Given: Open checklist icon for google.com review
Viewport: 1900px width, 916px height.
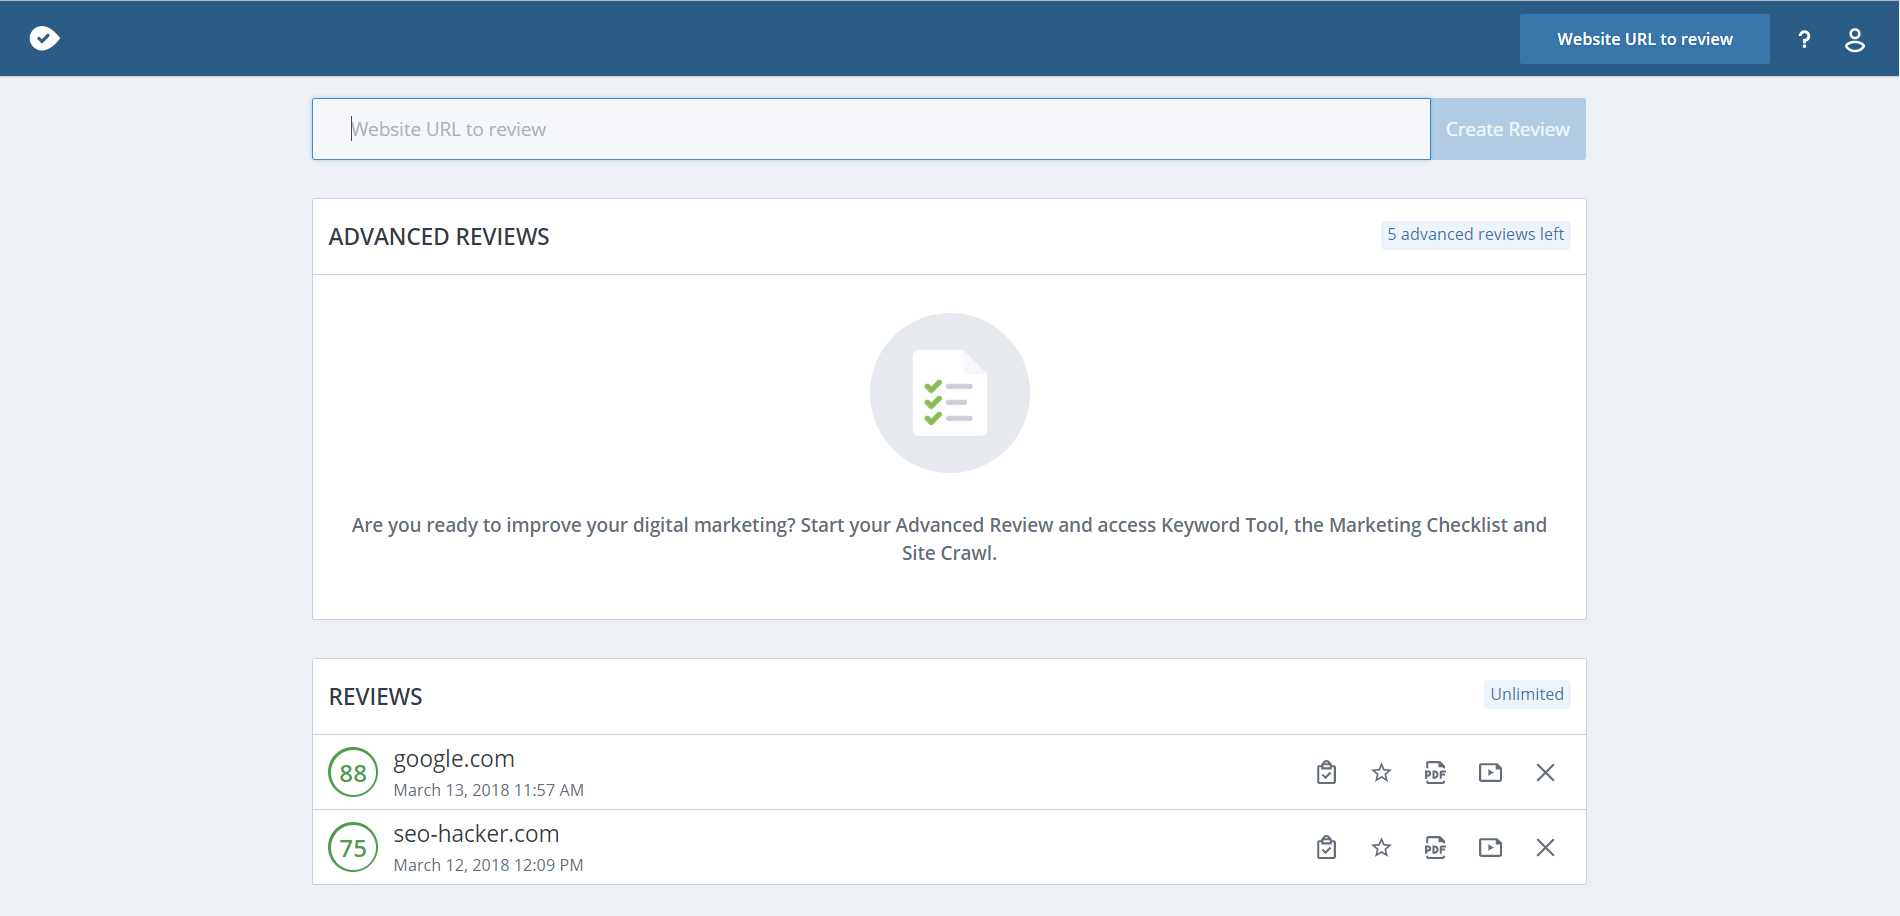Looking at the screenshot, I should 1326,773.
